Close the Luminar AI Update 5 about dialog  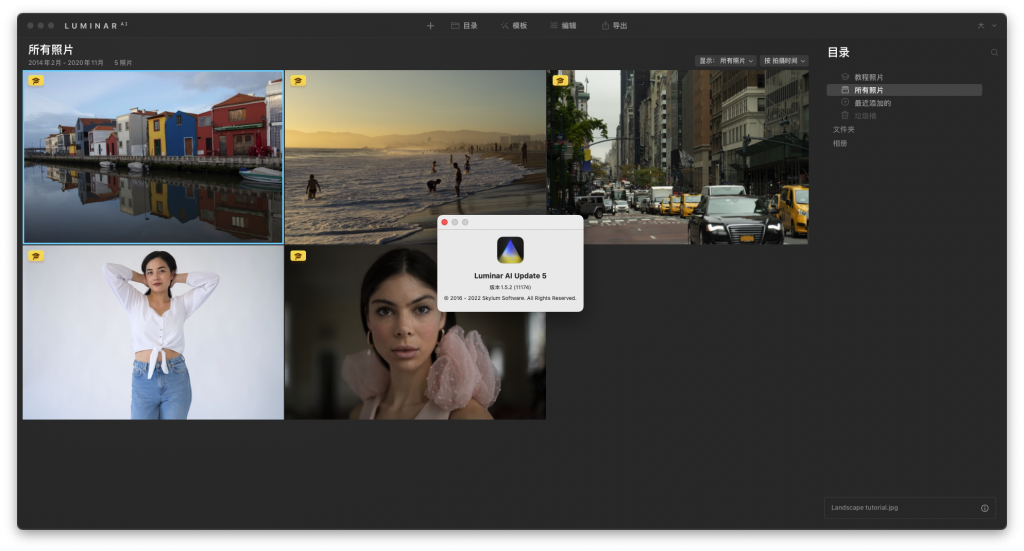445,223
